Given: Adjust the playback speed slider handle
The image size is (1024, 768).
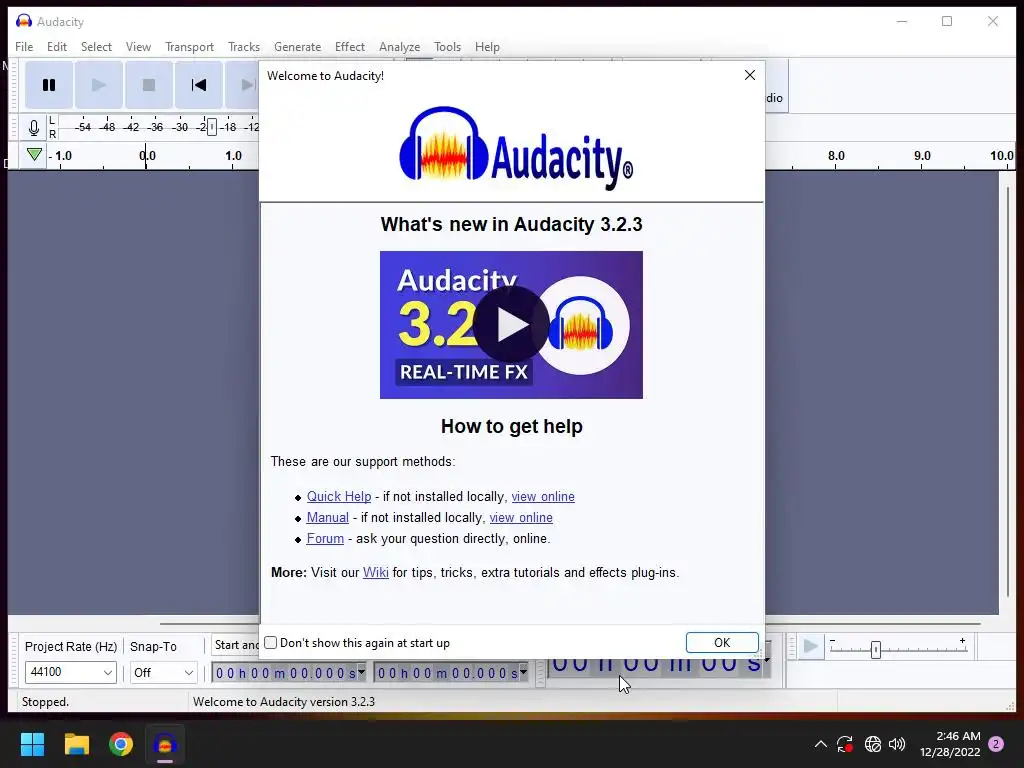Looking at the screenshot, I should pos(876,649).
